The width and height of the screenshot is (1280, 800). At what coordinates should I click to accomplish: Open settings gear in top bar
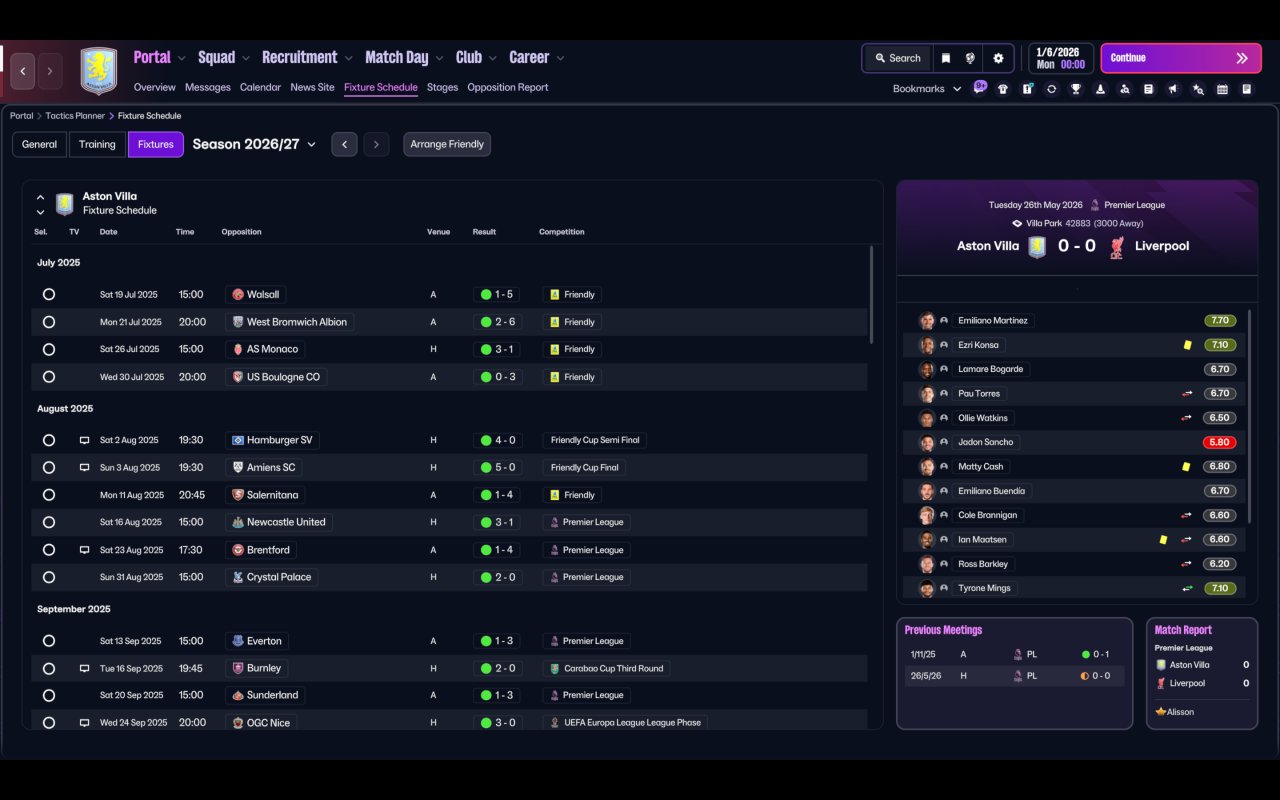pos(998,58)
